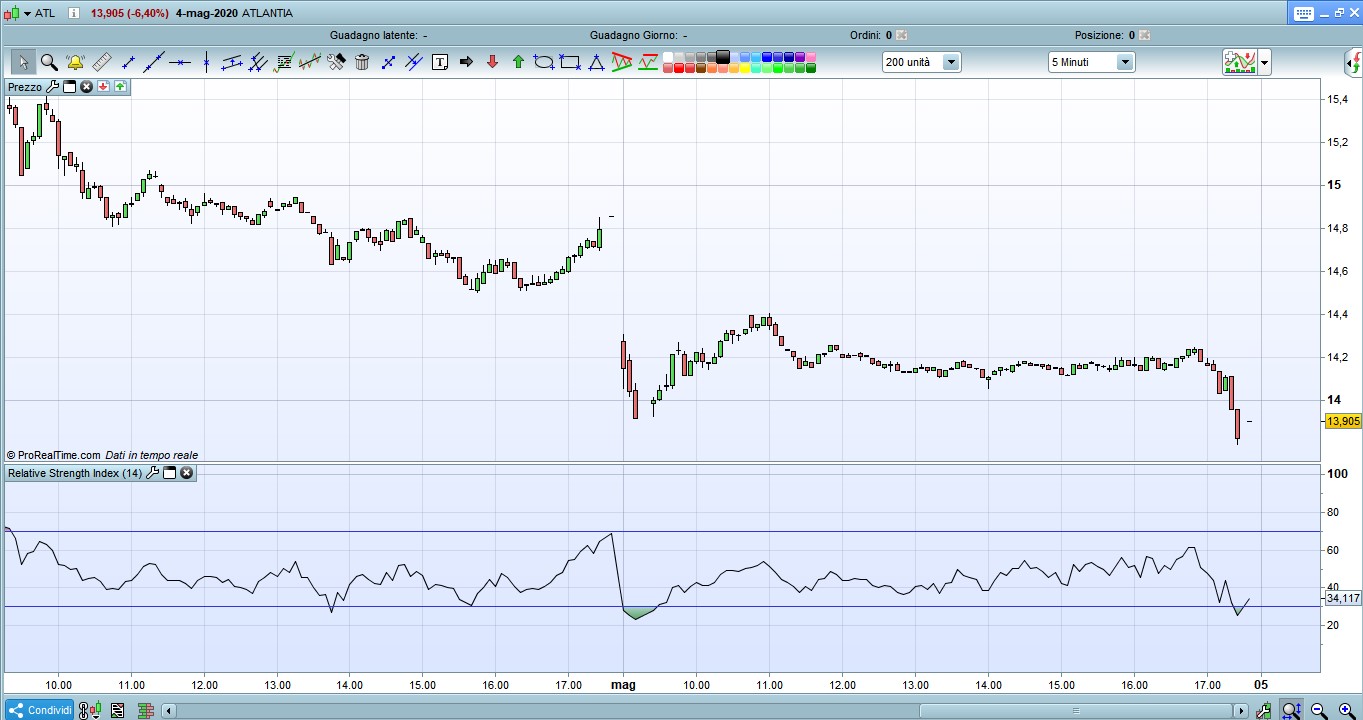Choose the trend line drawing tool
1363x720 pixels.
[154, 62]
